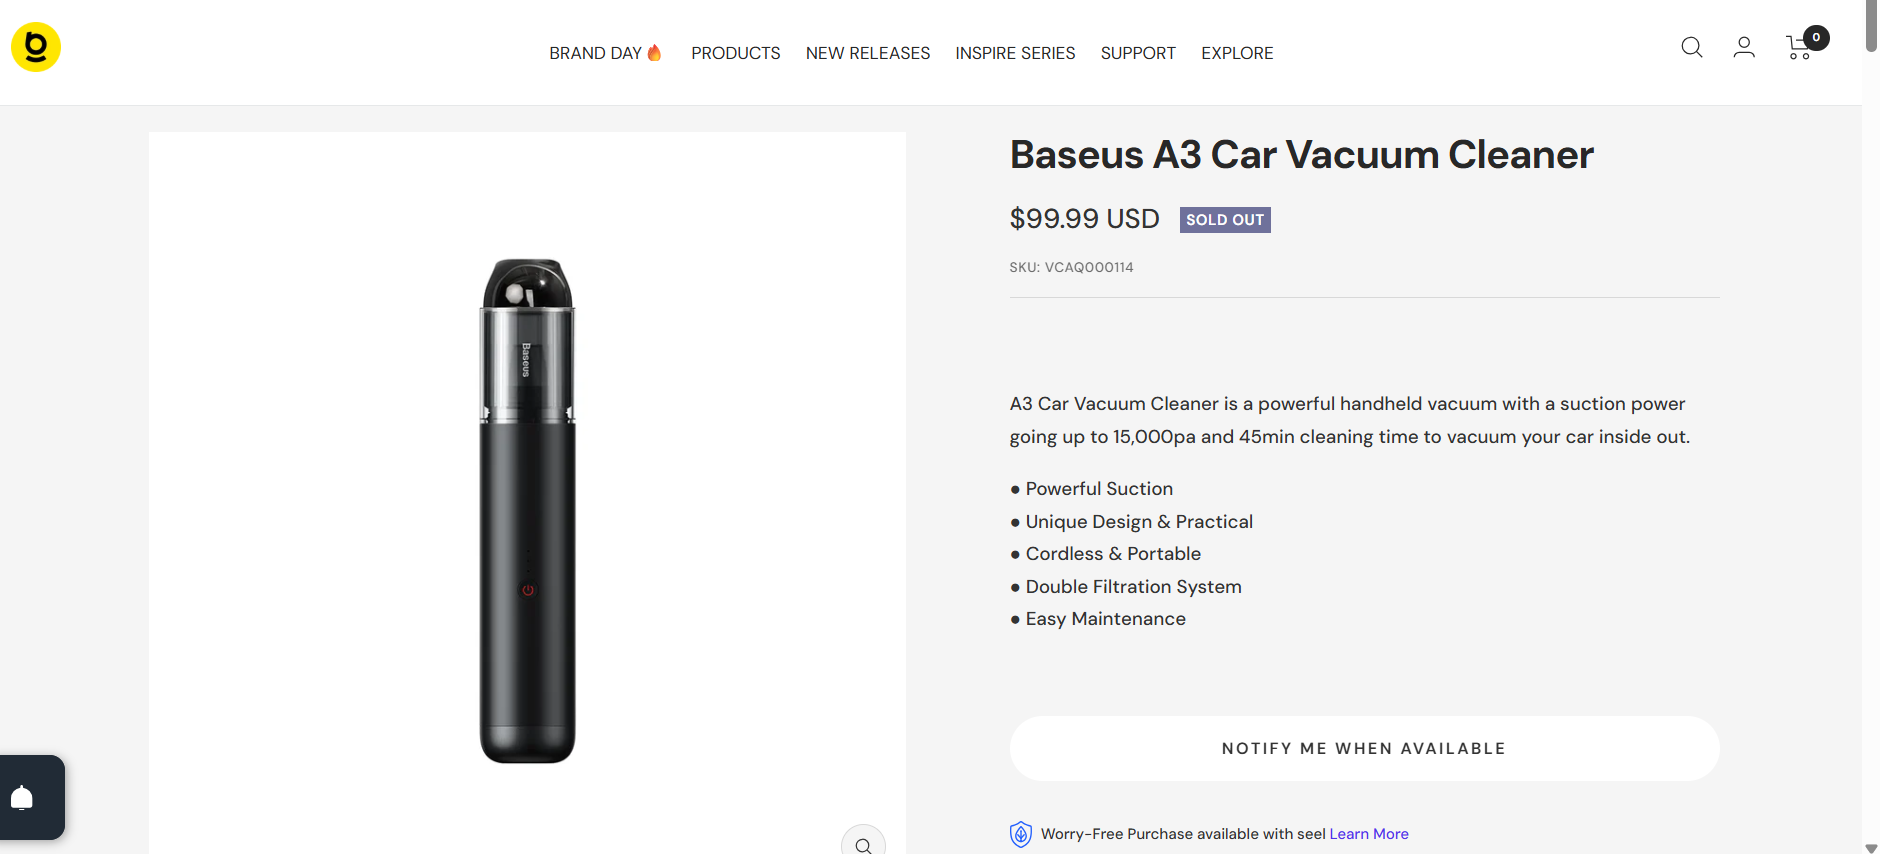Open the PRODUCTS menu

pyautogui.click(x=736, y=53)
